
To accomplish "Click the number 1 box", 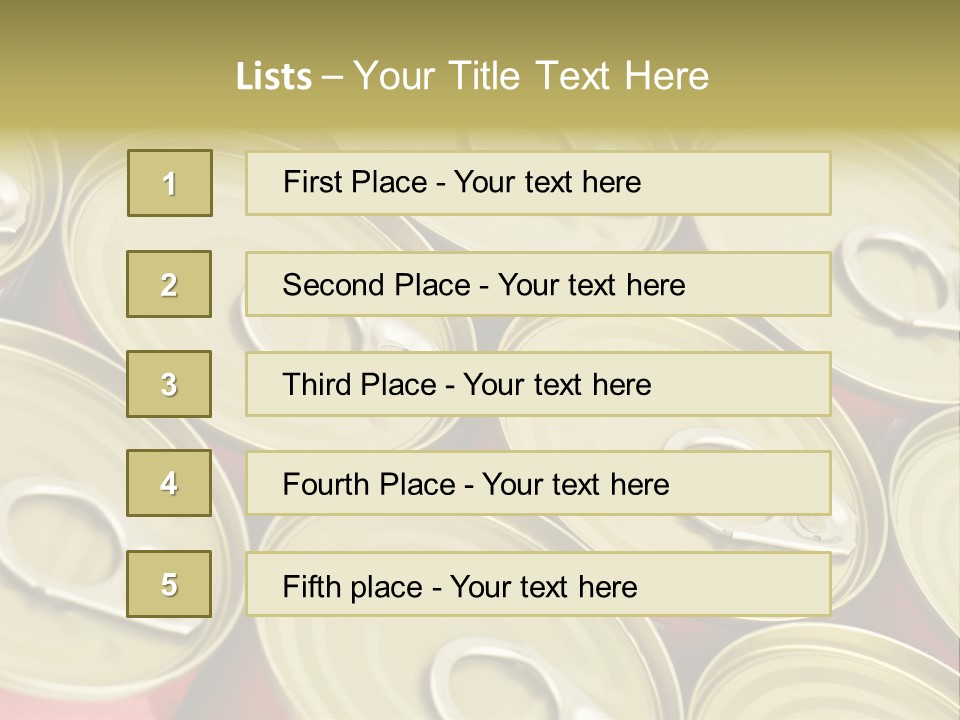I will [170, 183].
